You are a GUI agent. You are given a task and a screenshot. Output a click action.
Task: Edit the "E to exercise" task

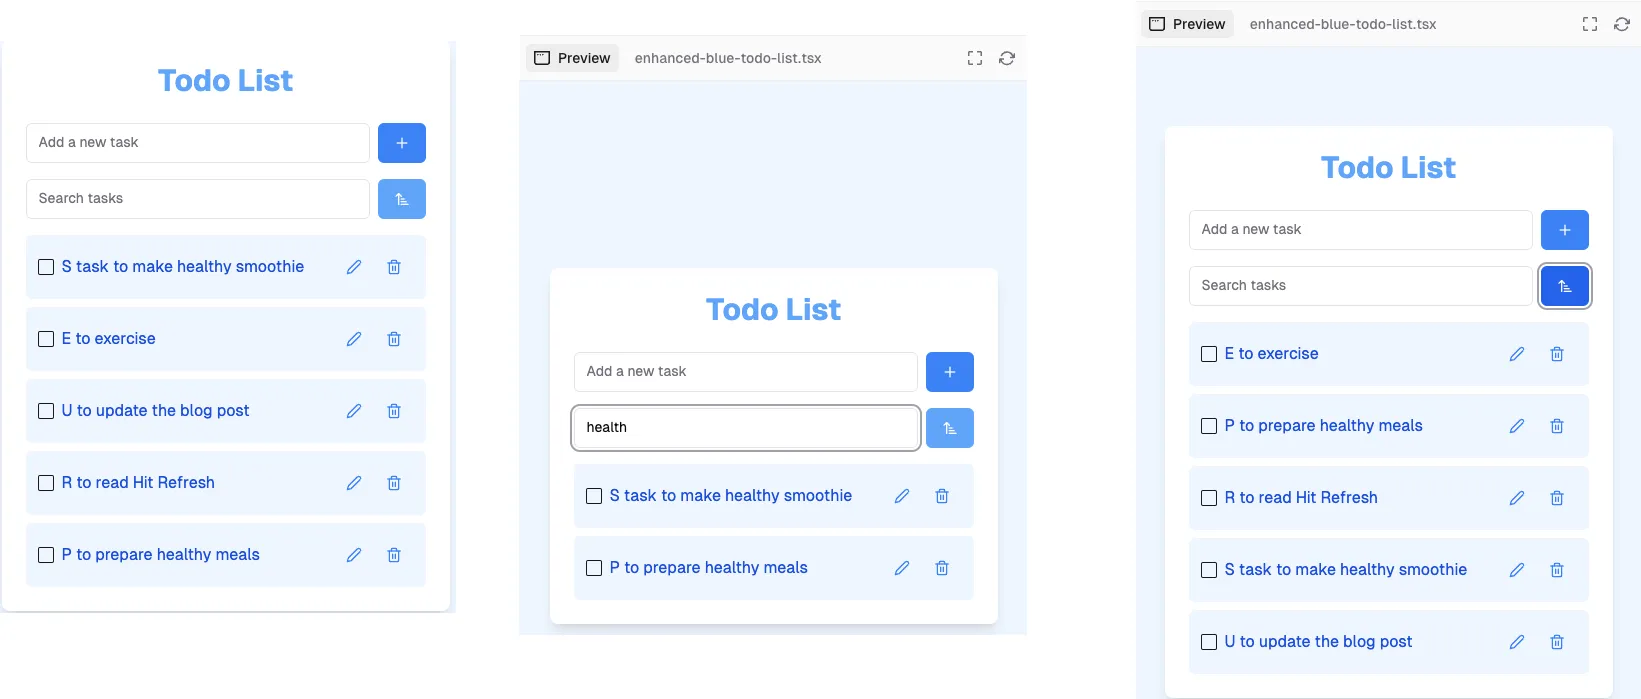click(x=353, y=339)
